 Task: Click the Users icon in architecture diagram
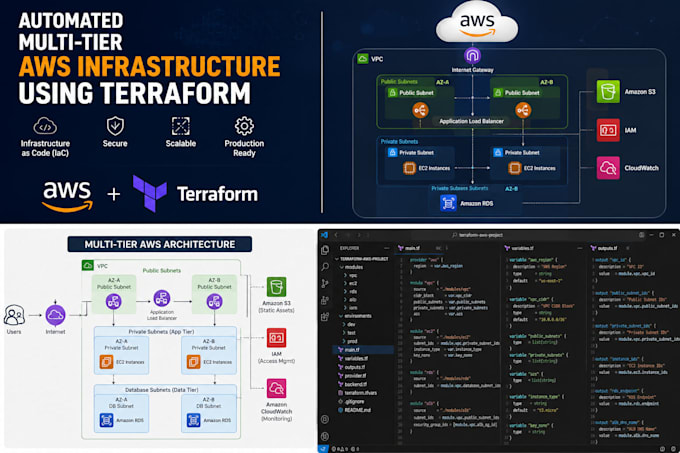click(14, 315)
